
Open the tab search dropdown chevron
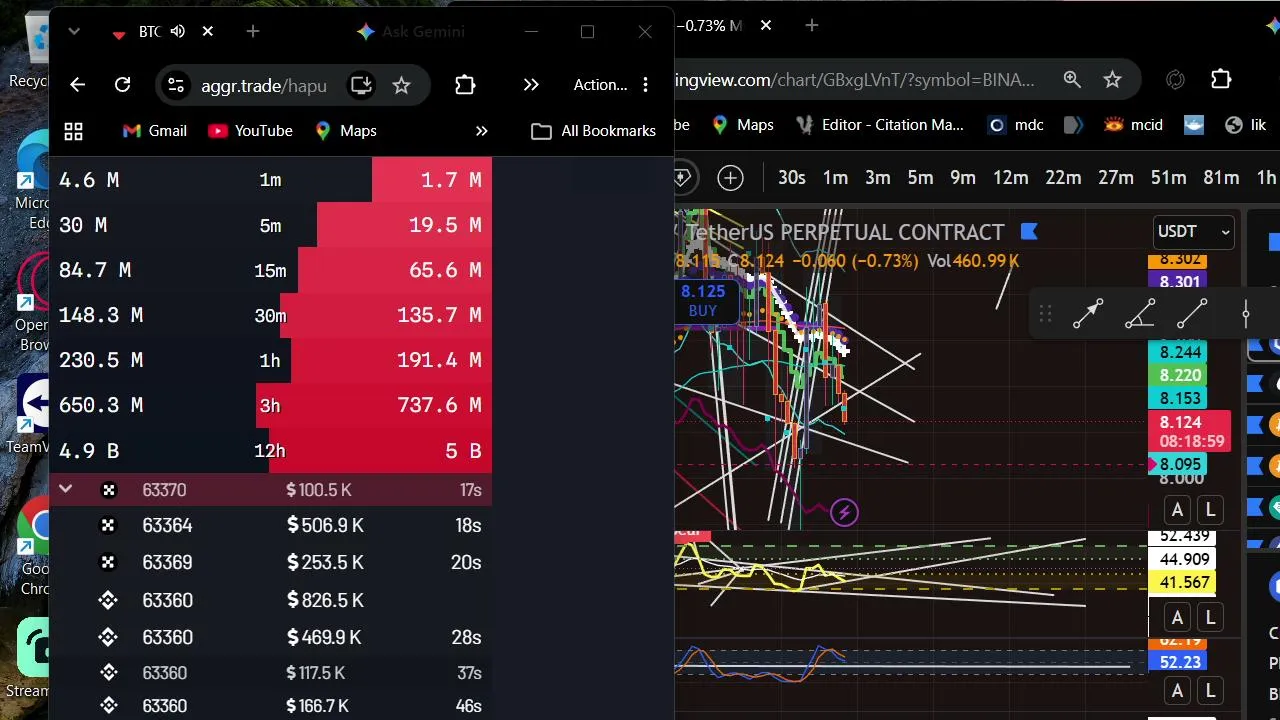click(73, 32)
